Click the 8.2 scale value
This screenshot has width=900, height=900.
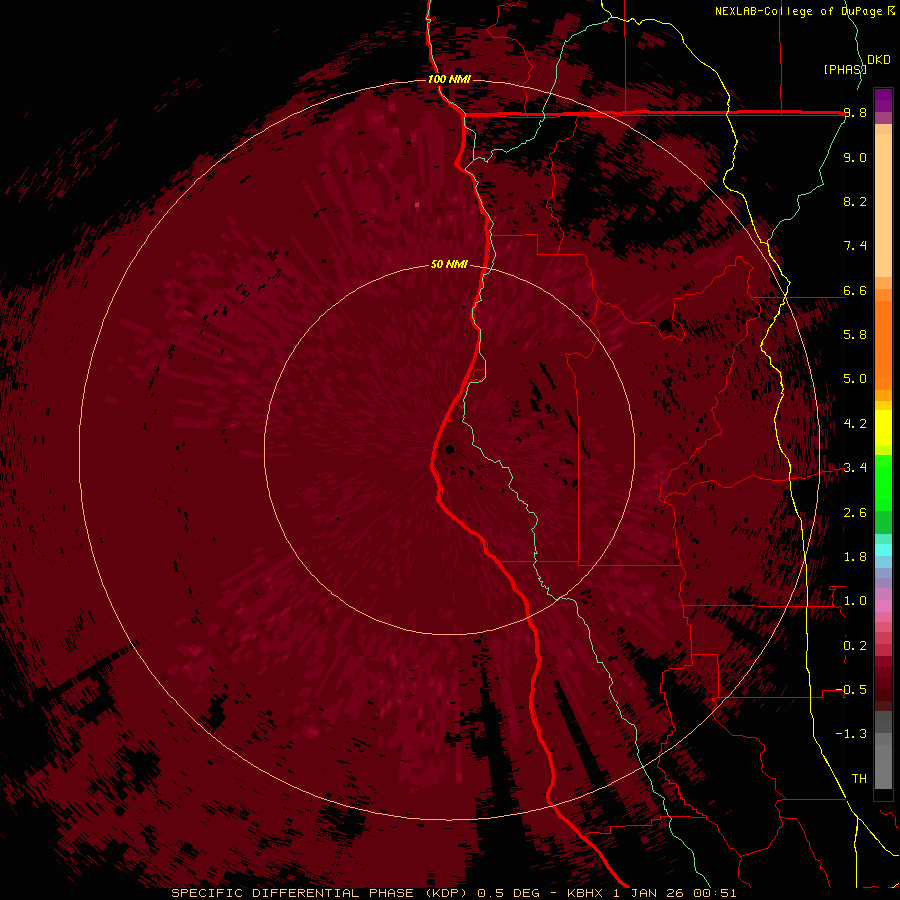[x=855, y=201]
